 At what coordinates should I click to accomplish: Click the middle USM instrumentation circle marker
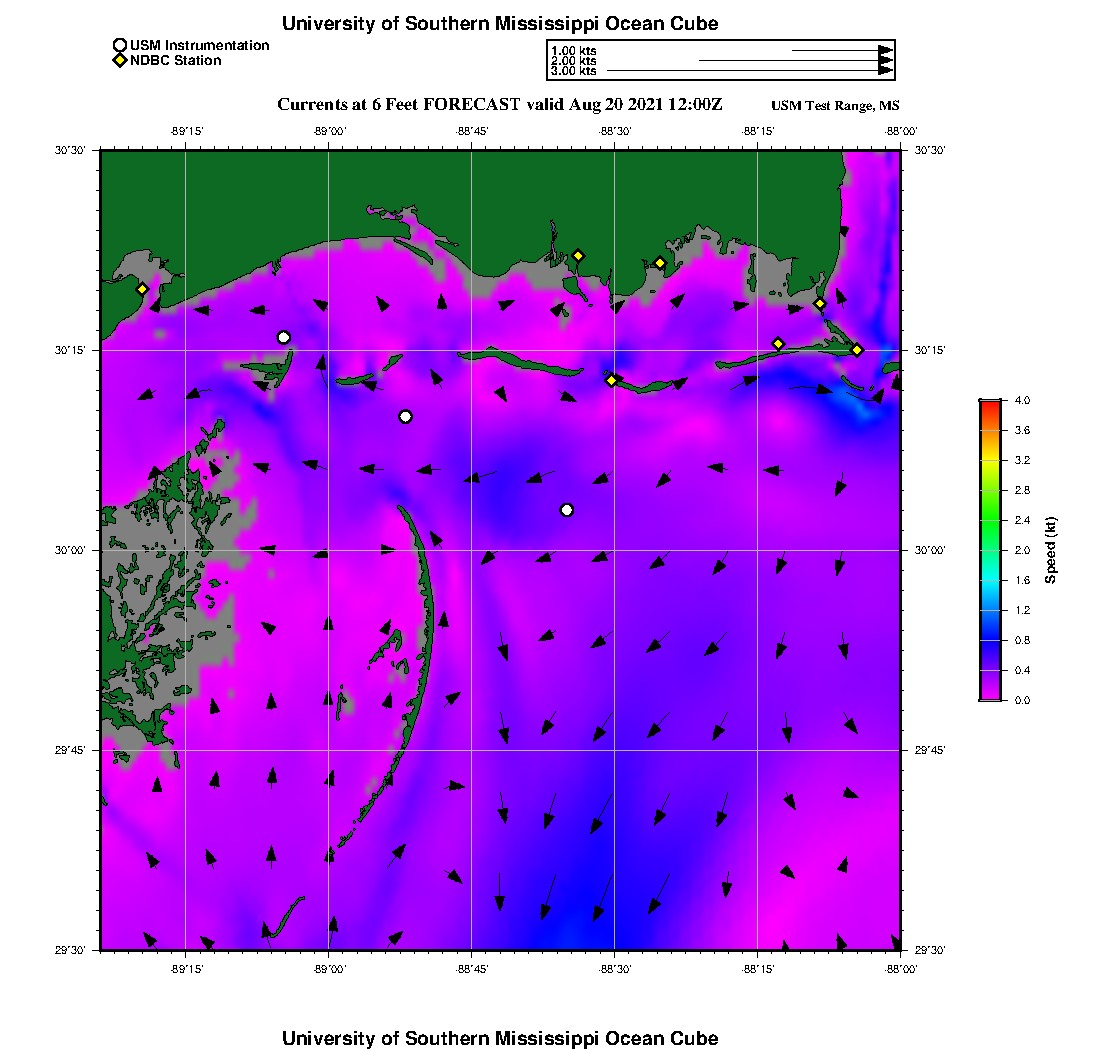(405, 417)
